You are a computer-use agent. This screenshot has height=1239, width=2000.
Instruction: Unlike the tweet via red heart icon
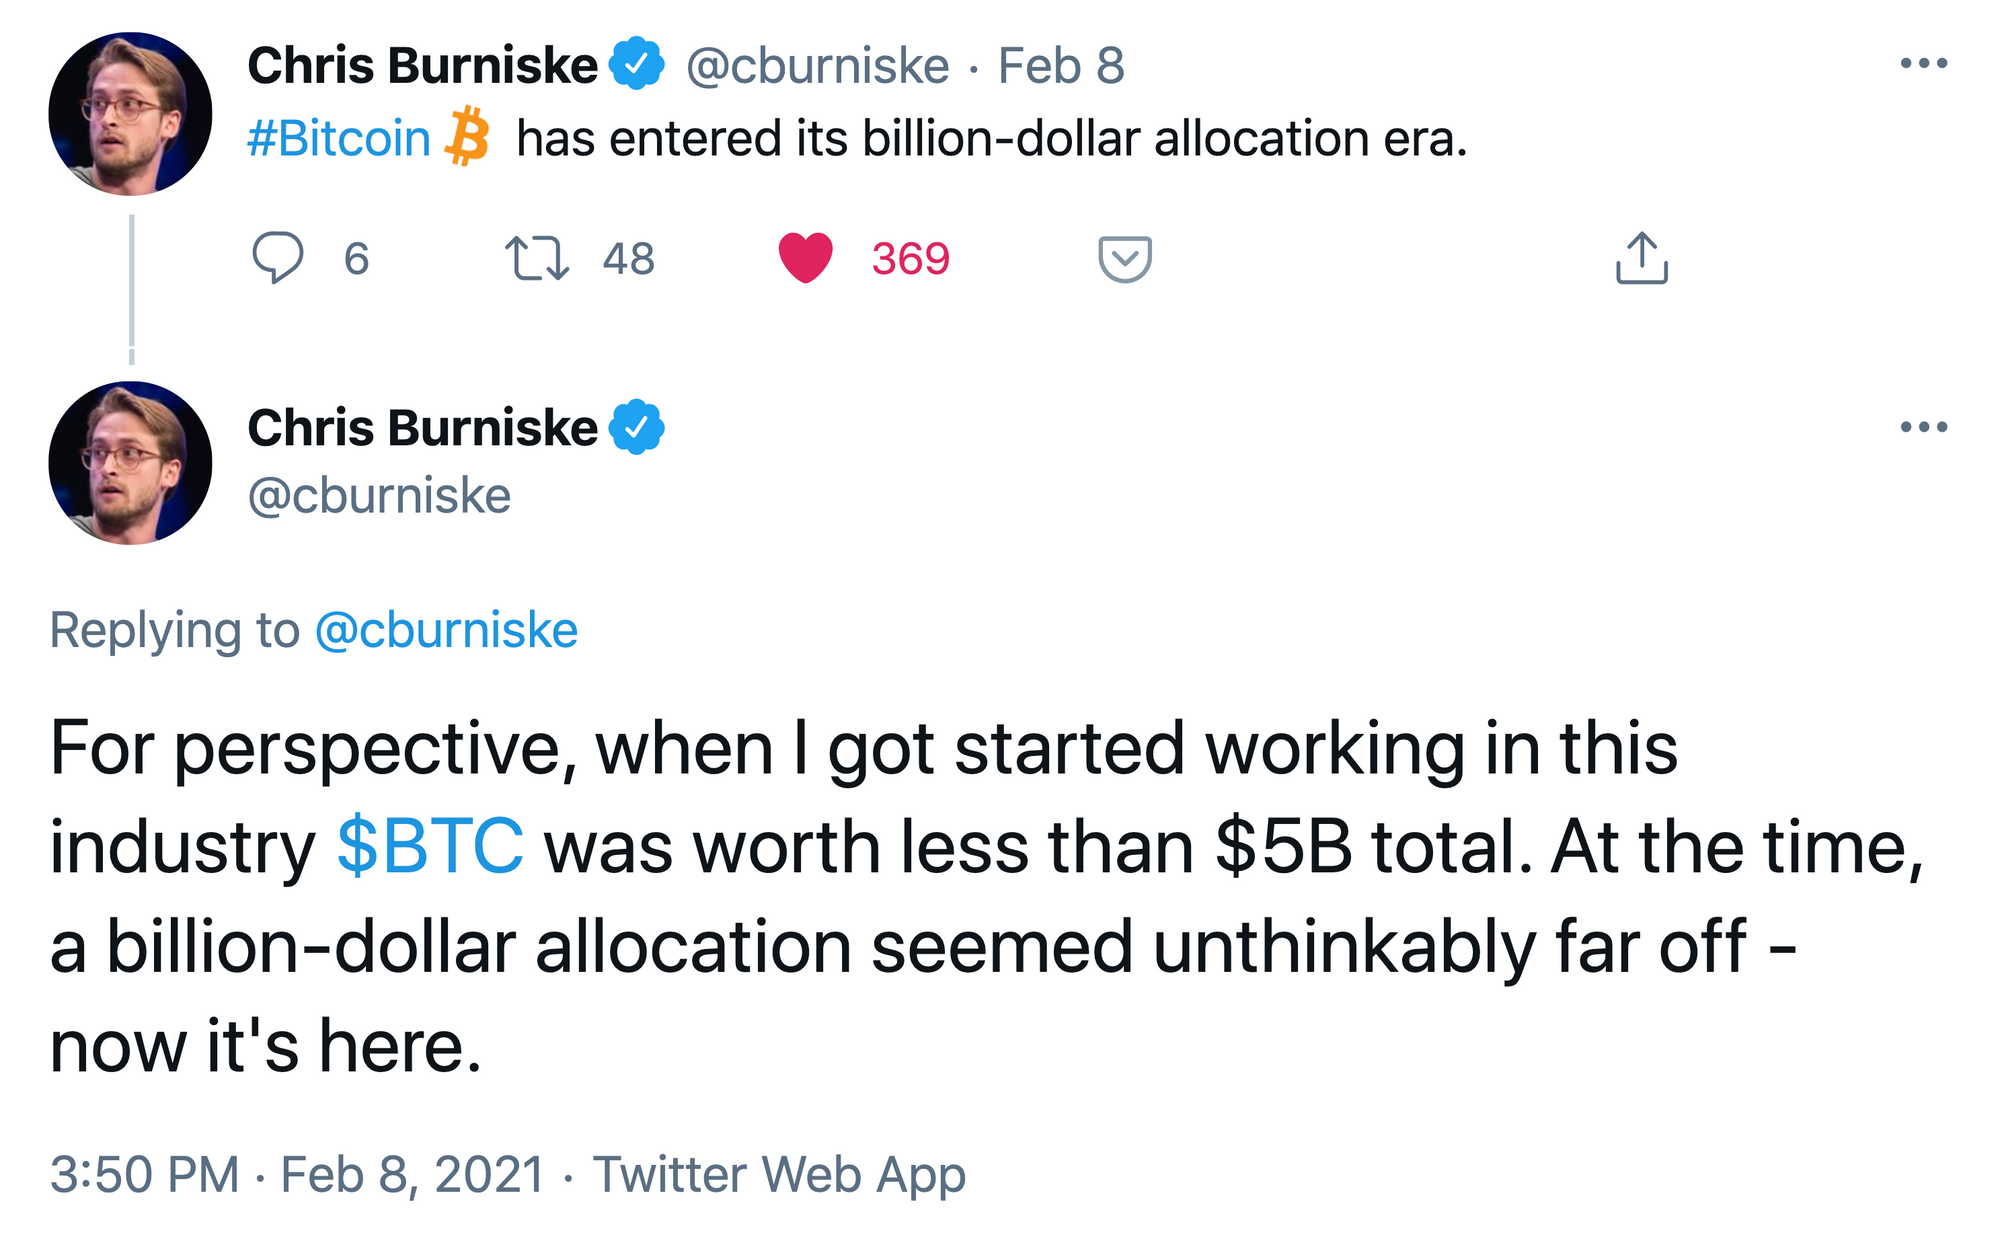(805, 258)
